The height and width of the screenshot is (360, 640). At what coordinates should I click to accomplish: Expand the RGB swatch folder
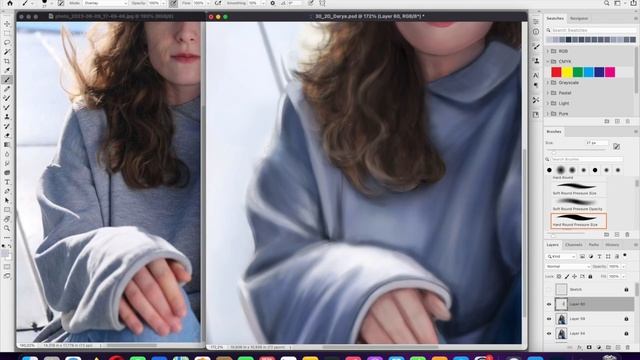[x=548, y=51]
